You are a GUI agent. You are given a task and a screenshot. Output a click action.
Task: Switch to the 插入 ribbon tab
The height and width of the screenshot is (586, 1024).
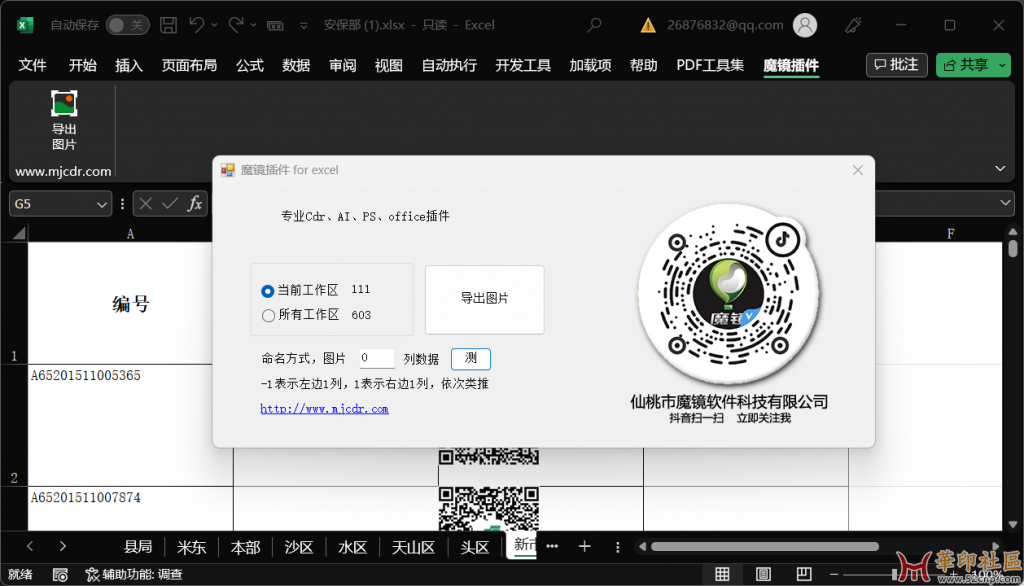[129, 65]
